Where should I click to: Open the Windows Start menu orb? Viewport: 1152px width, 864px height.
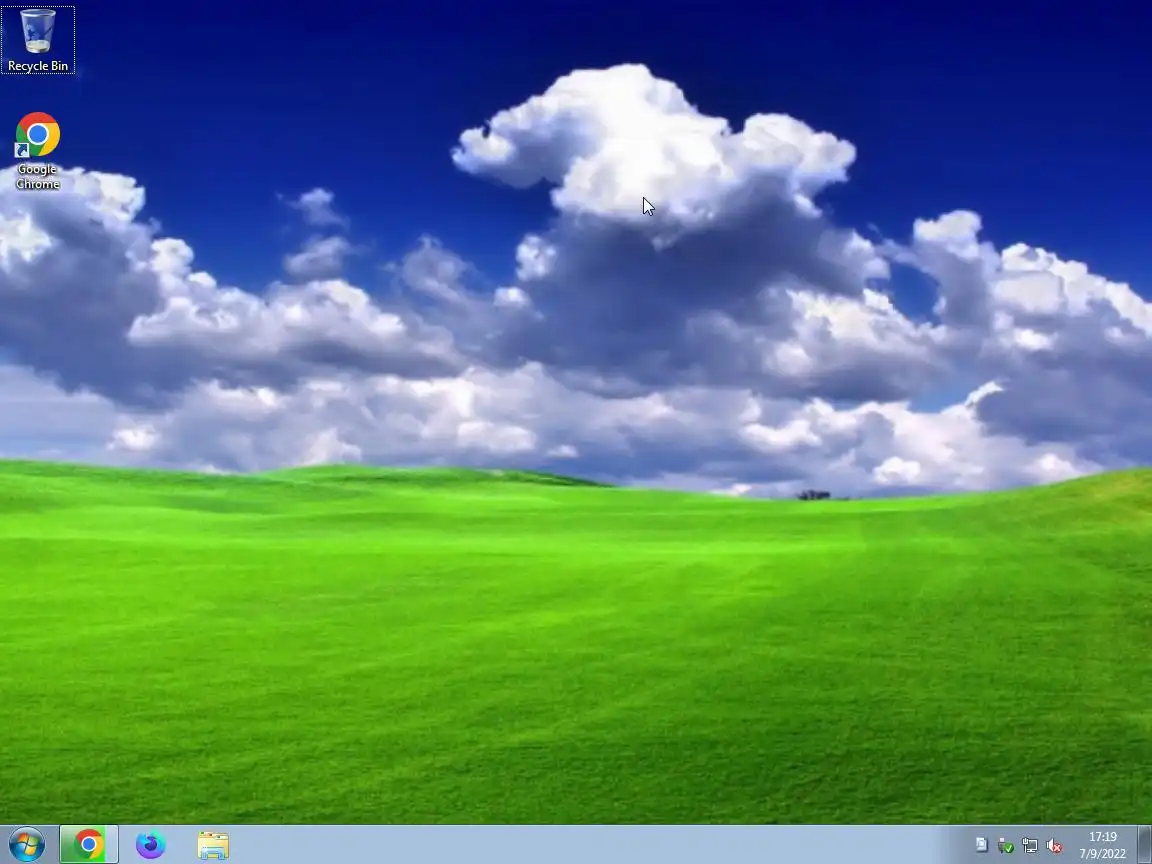tap(26, 845)
